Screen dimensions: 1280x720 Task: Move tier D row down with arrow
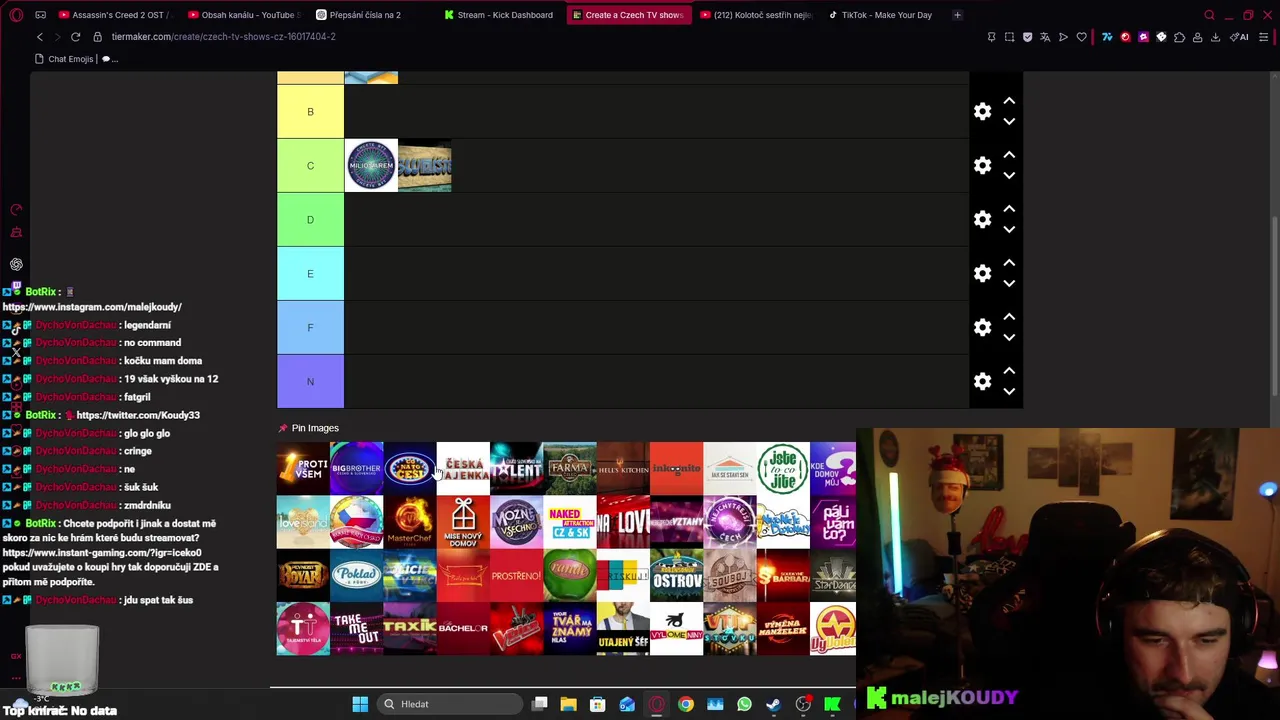click(1009, 230)
